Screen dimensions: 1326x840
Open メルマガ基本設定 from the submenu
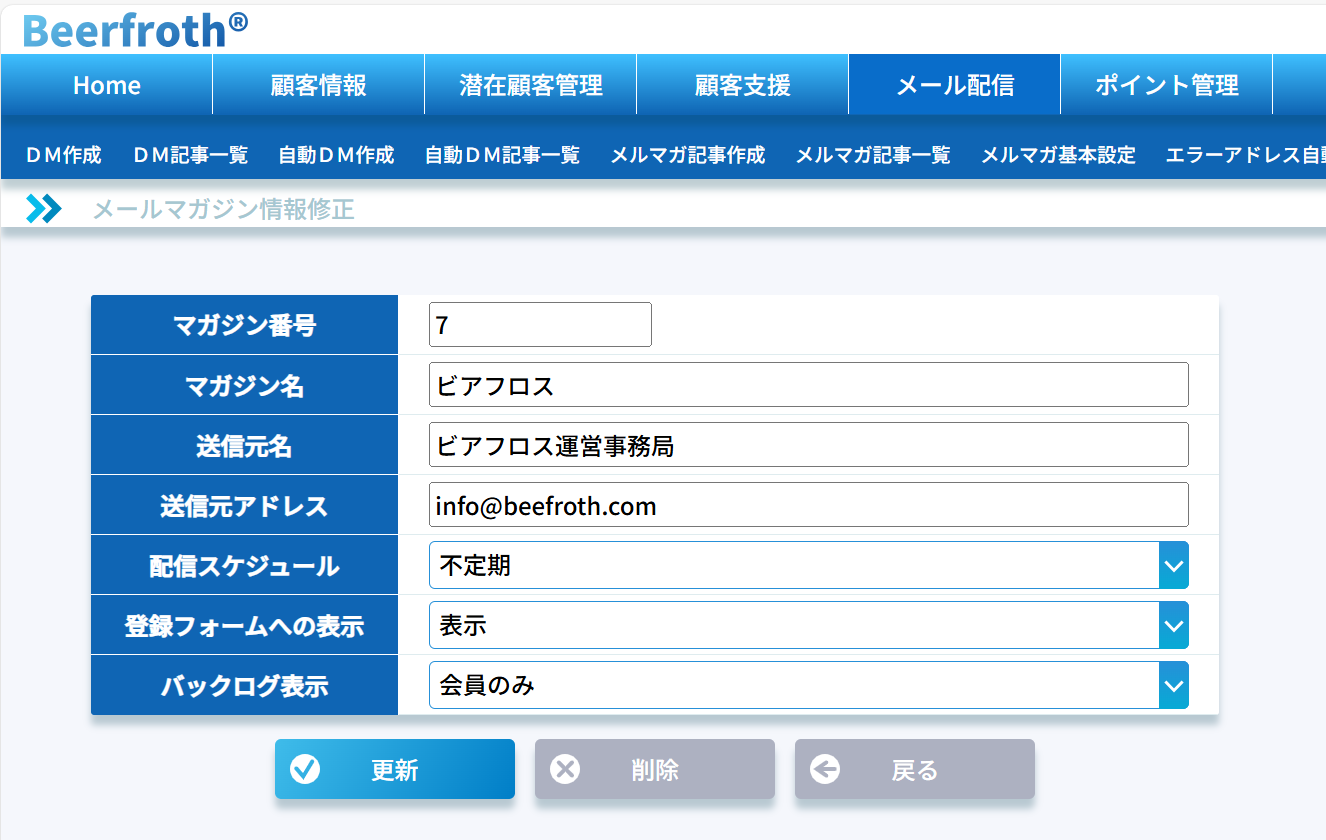coord(1058,155)
